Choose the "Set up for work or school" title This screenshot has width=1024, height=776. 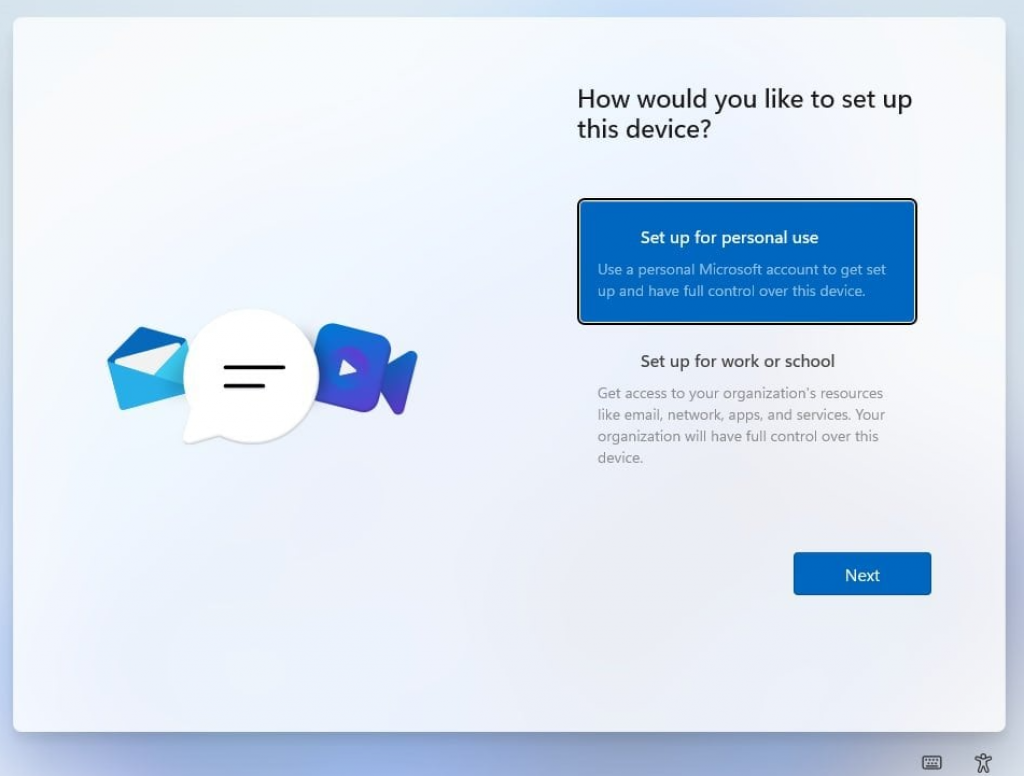point(737,361)
